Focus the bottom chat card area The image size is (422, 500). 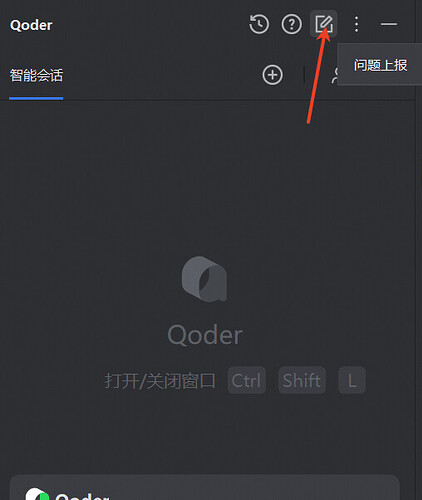(x=205, y=488)
